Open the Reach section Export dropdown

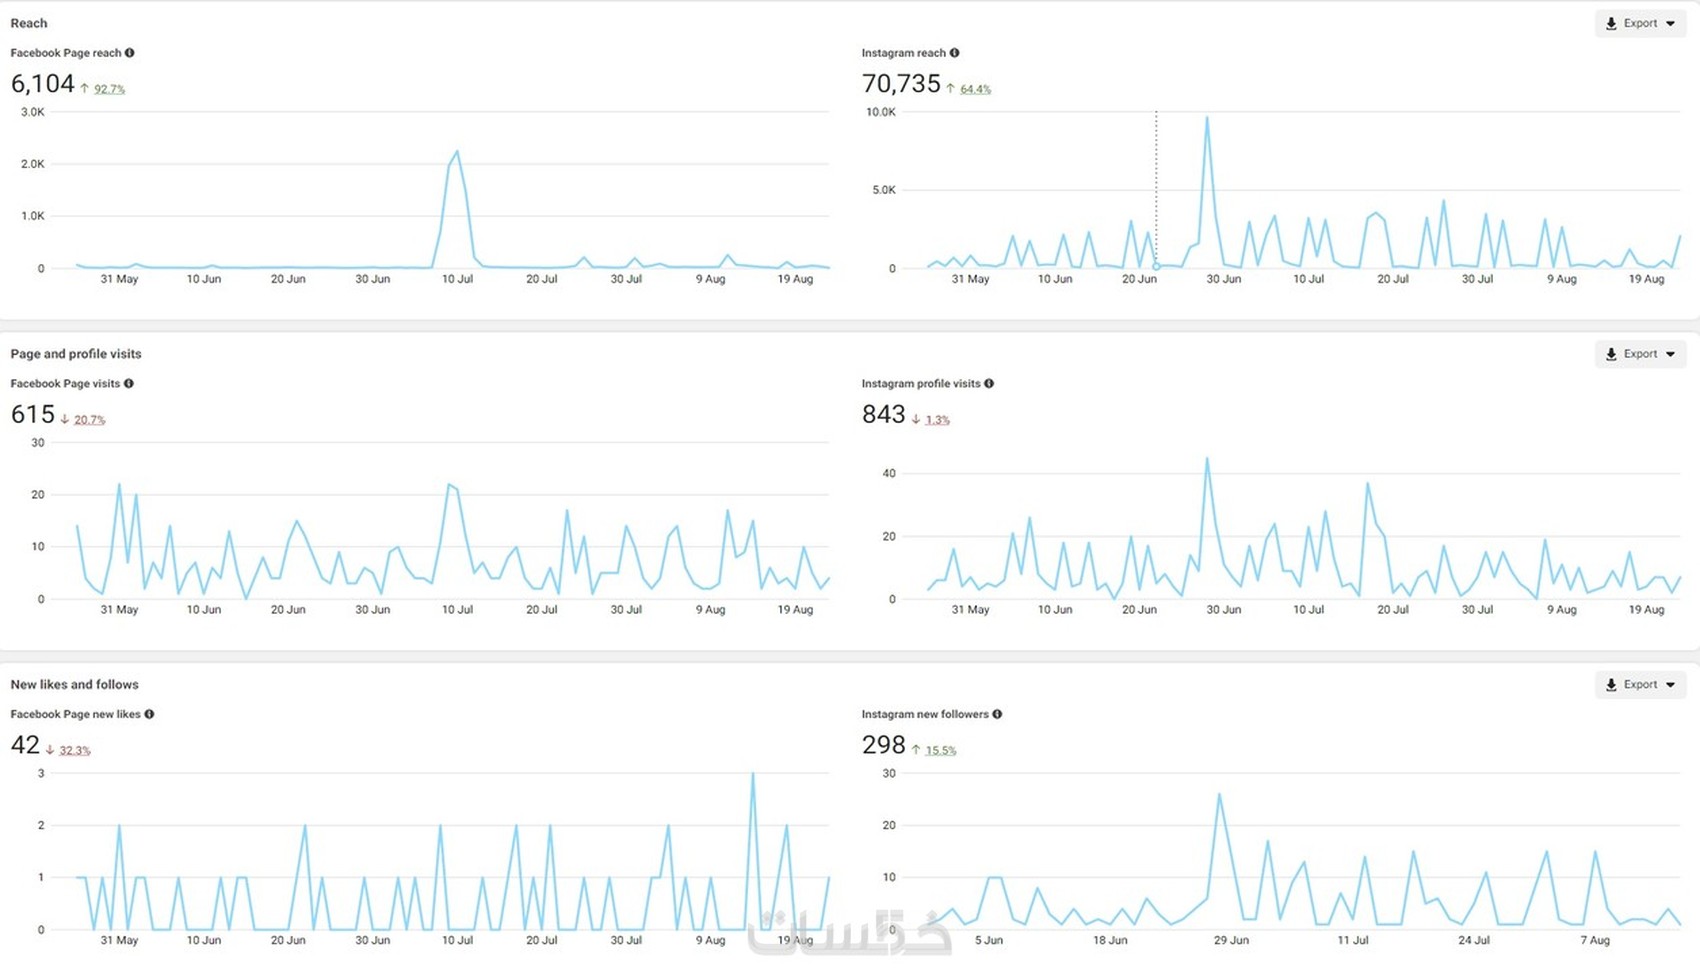(x=1640, y=24)
